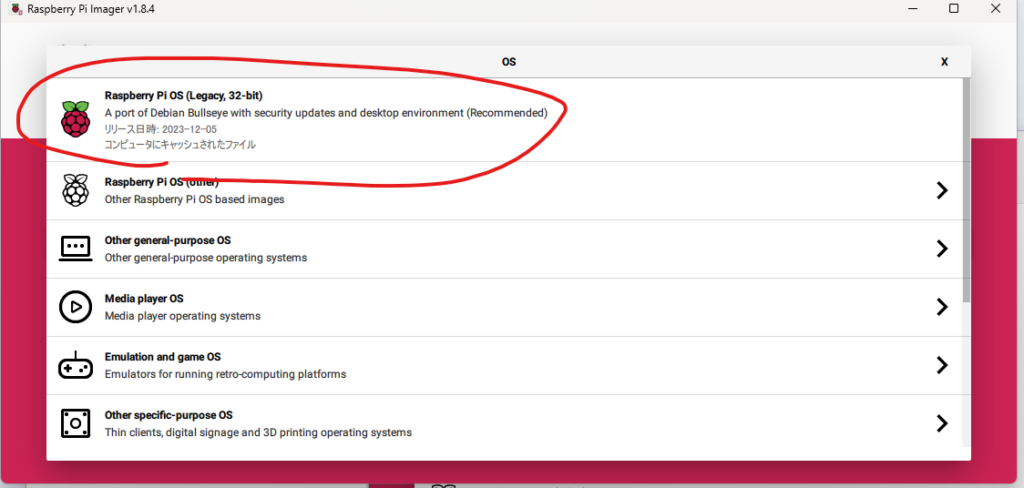Expand Emulation and game OS chevron arrow
Viewport: 1024px width, 488px height.
click(942, 365)
